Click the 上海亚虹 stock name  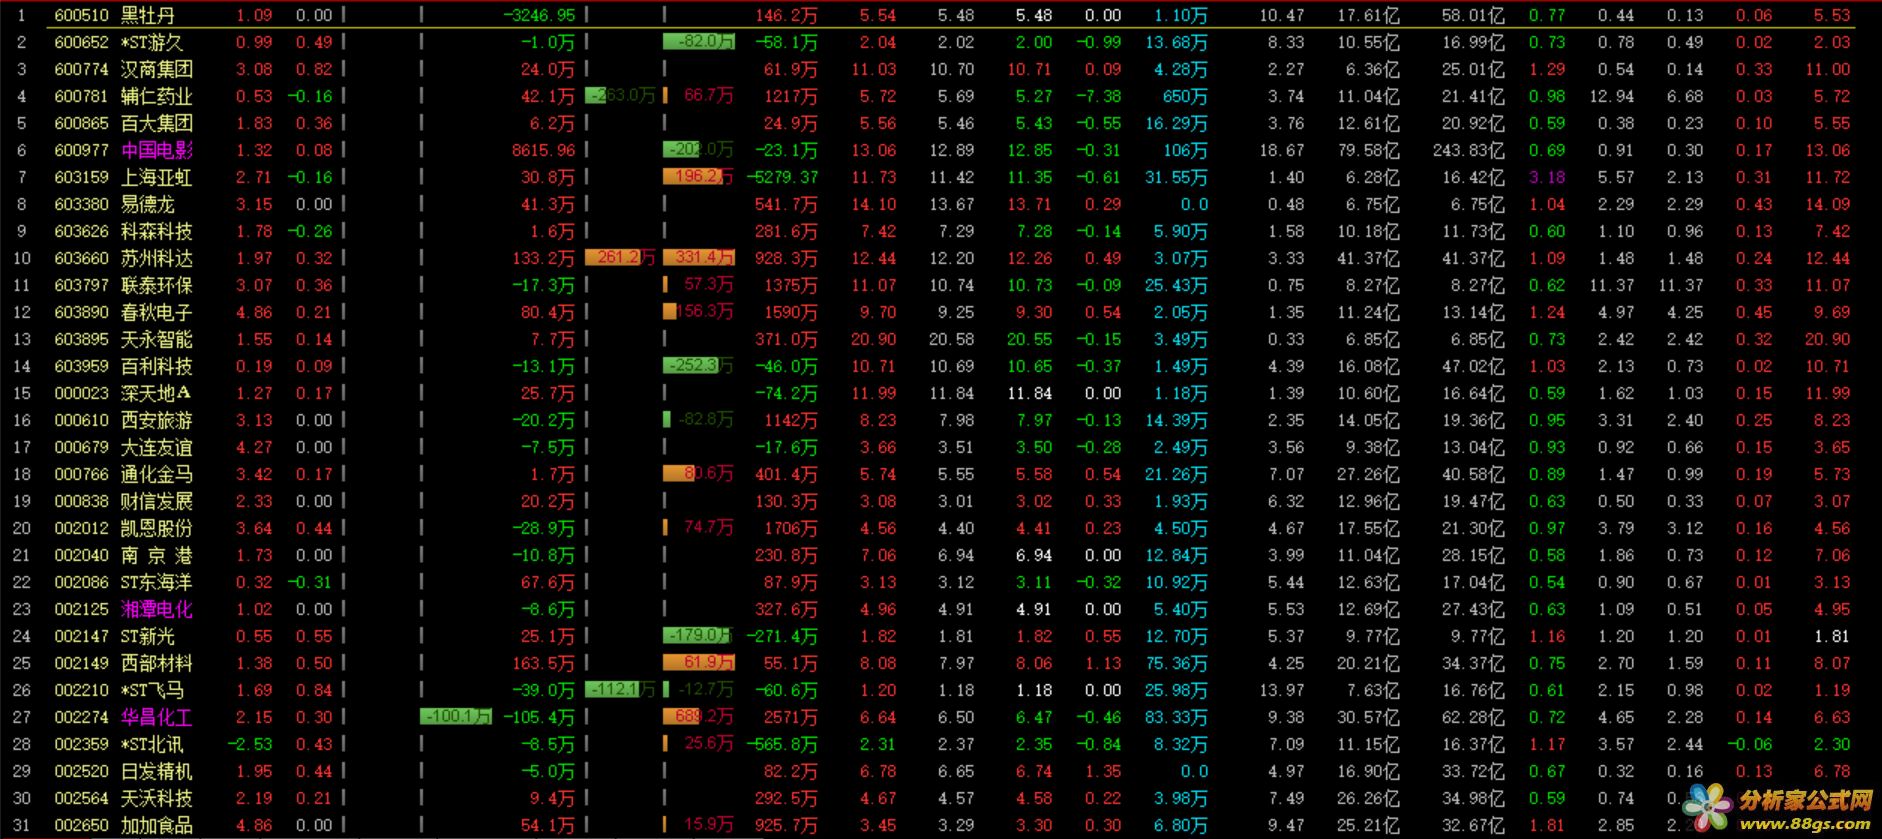[156, 177]
